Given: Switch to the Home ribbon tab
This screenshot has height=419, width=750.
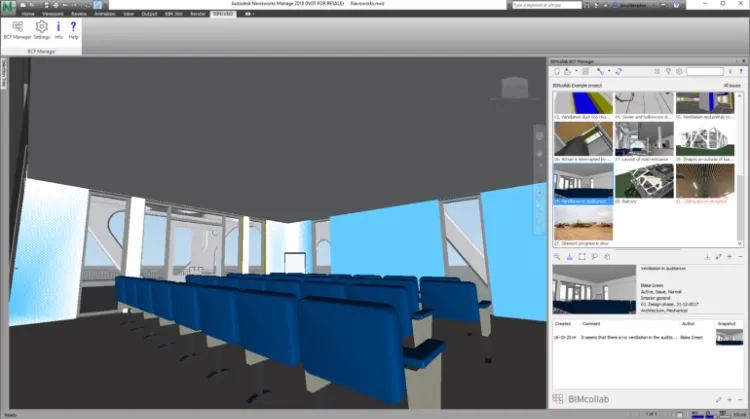Looking at the screenshot, I should coord(28,14).
